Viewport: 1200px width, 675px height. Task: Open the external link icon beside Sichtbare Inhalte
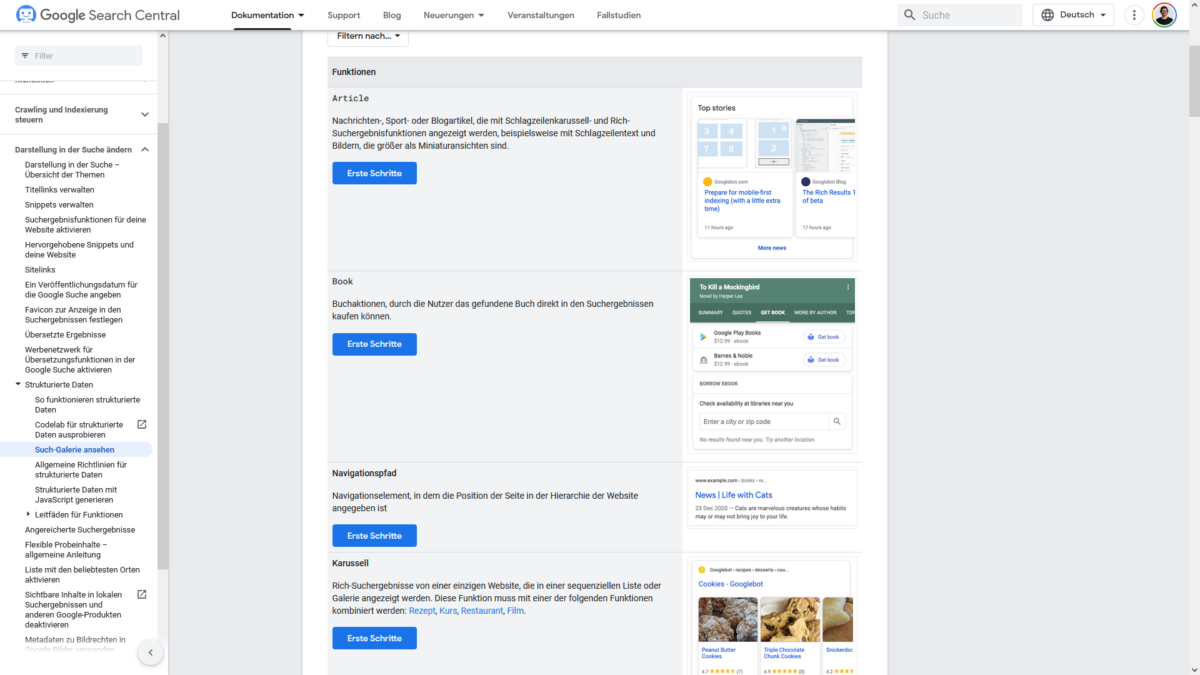pyautogui.click(x=141, y=595)
